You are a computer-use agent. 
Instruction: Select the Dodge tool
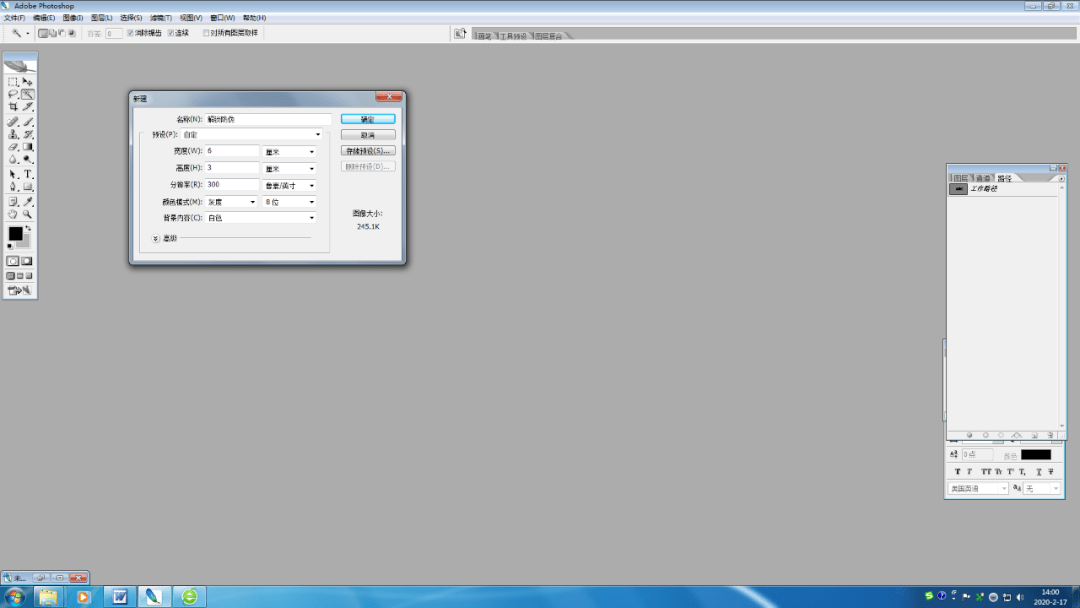pos(28,159)
